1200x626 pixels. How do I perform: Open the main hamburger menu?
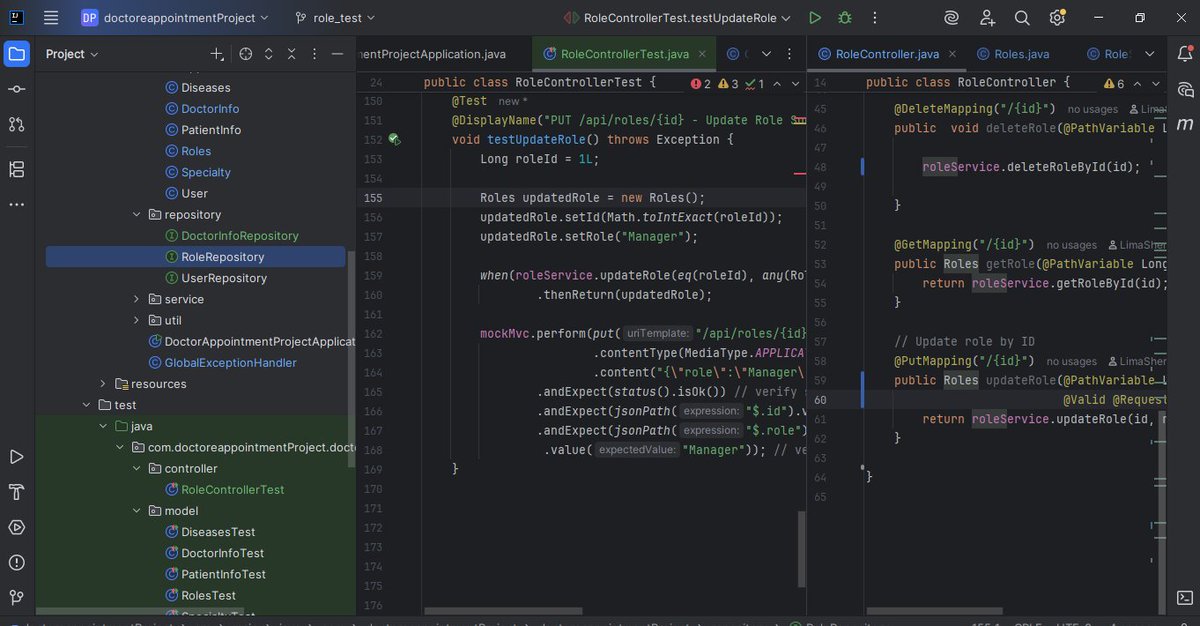click(51, 18)
